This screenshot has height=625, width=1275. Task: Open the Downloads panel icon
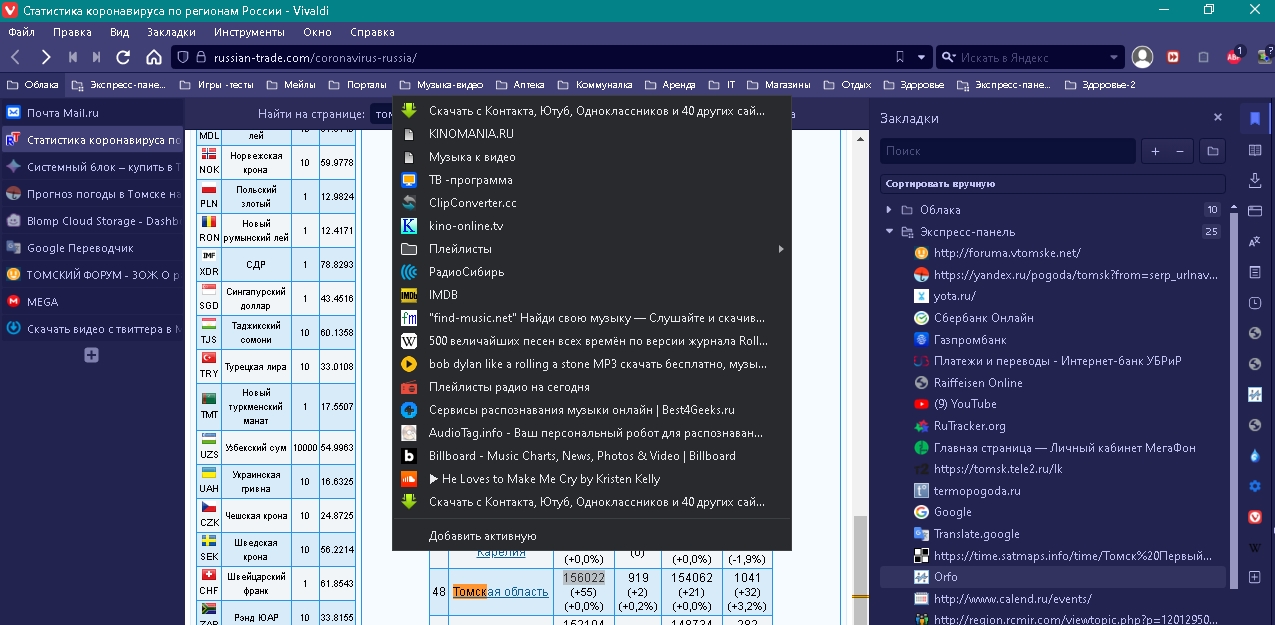tap(1255, 180)
